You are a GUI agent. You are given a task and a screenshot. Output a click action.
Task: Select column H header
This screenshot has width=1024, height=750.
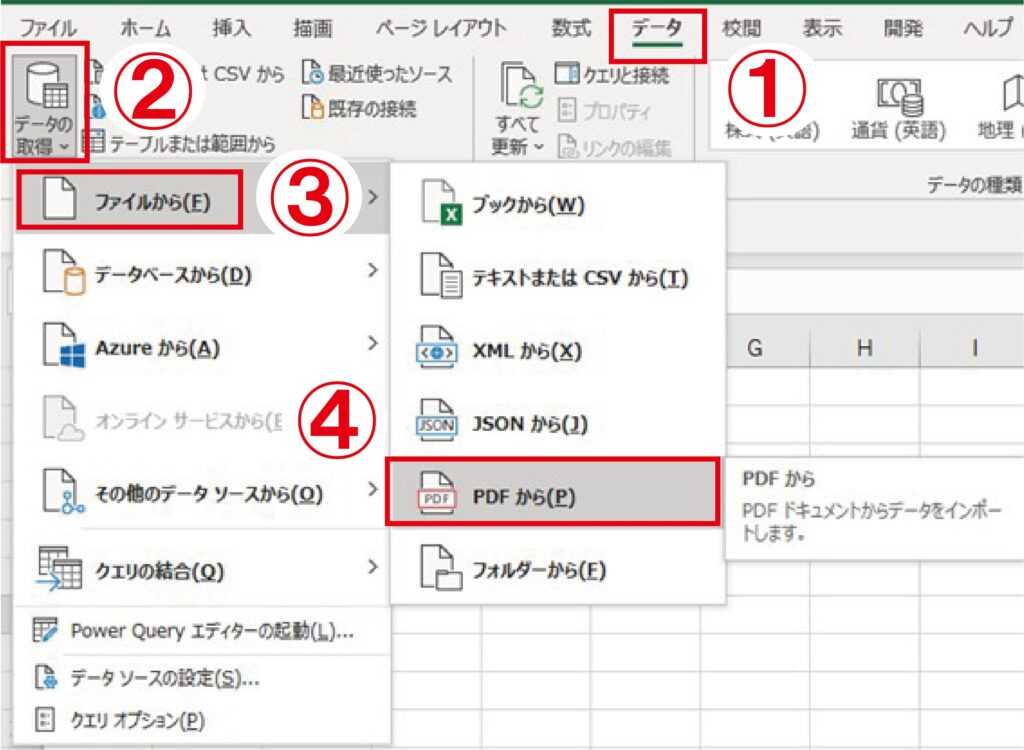(865, 348)
